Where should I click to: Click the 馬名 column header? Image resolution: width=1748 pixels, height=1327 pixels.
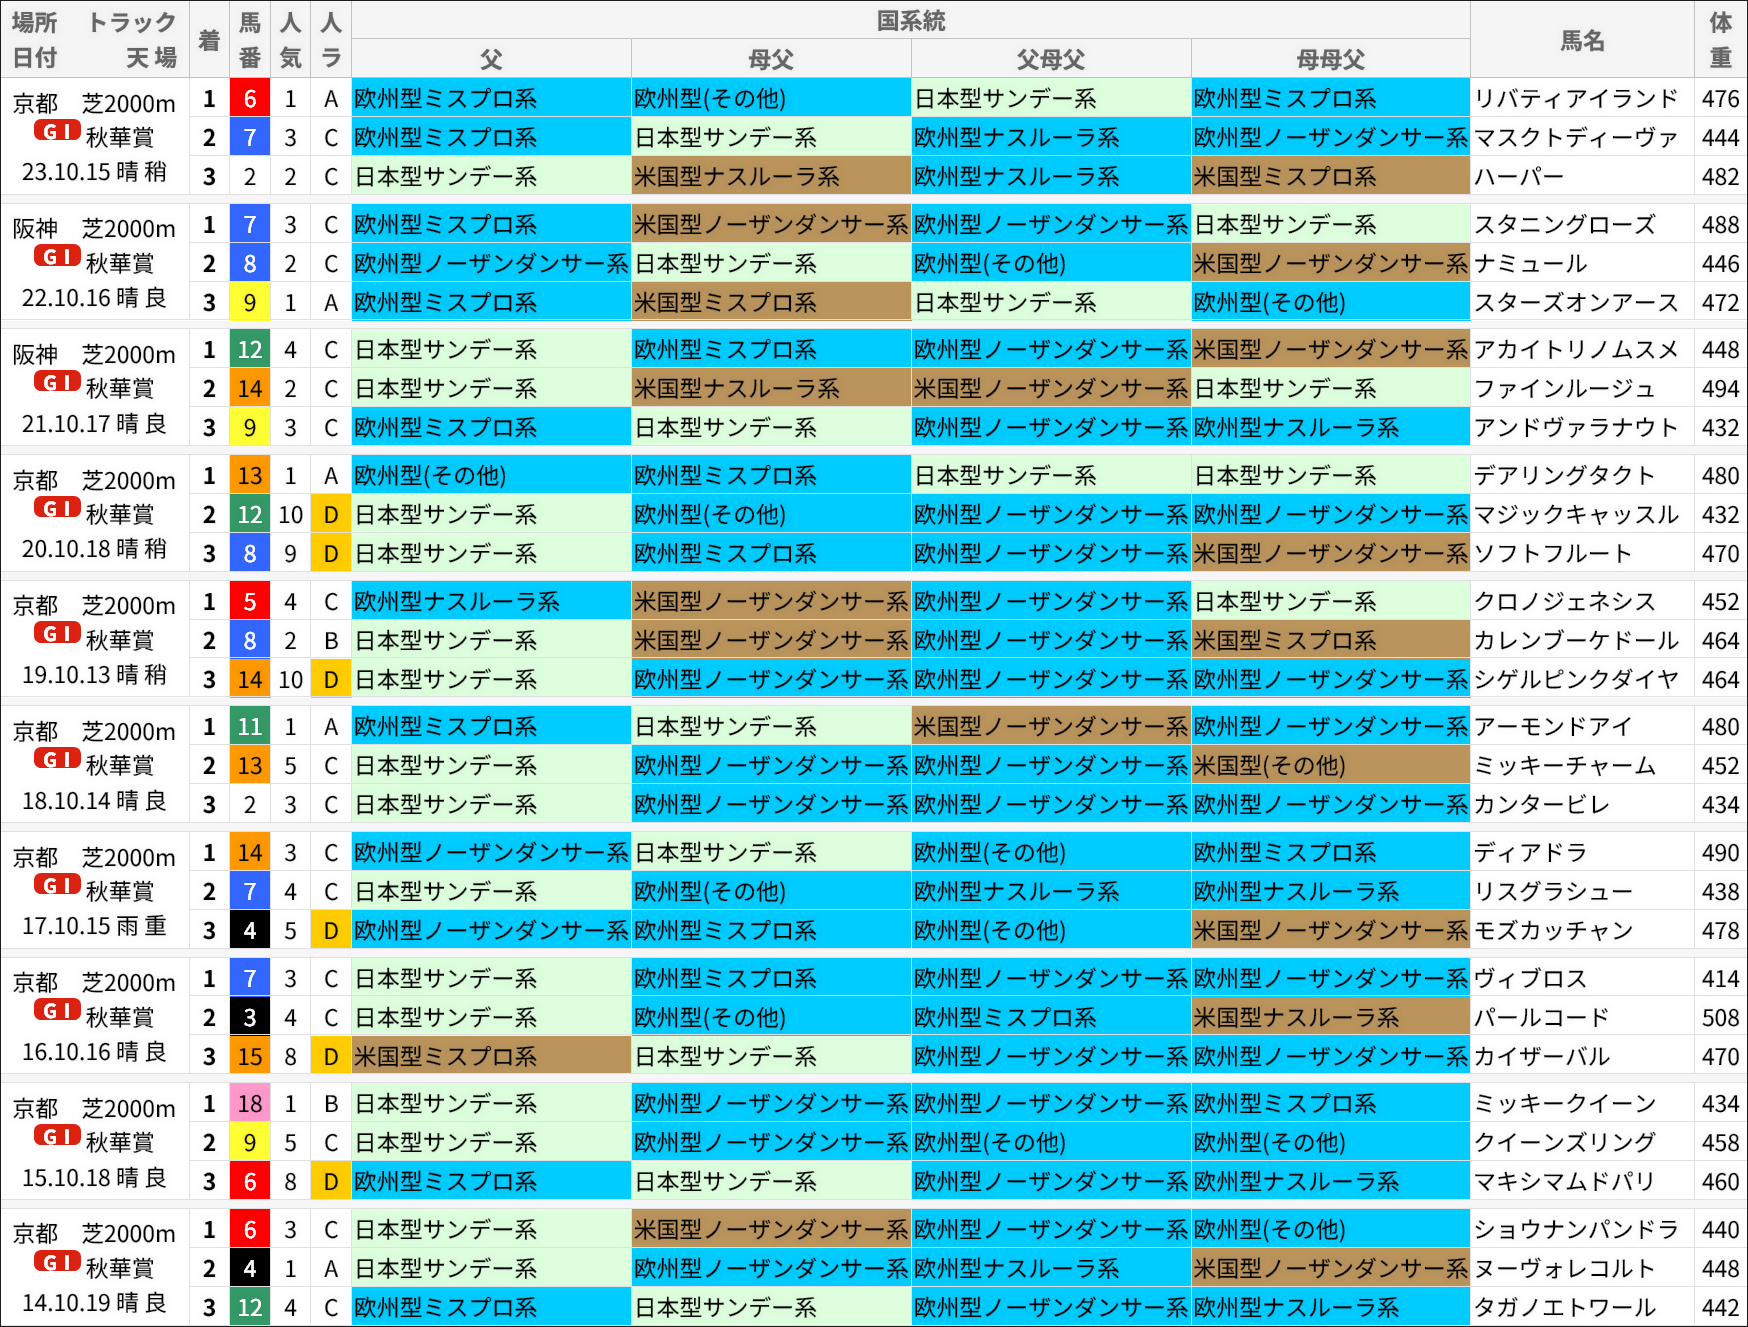[x=1583, y=40]
